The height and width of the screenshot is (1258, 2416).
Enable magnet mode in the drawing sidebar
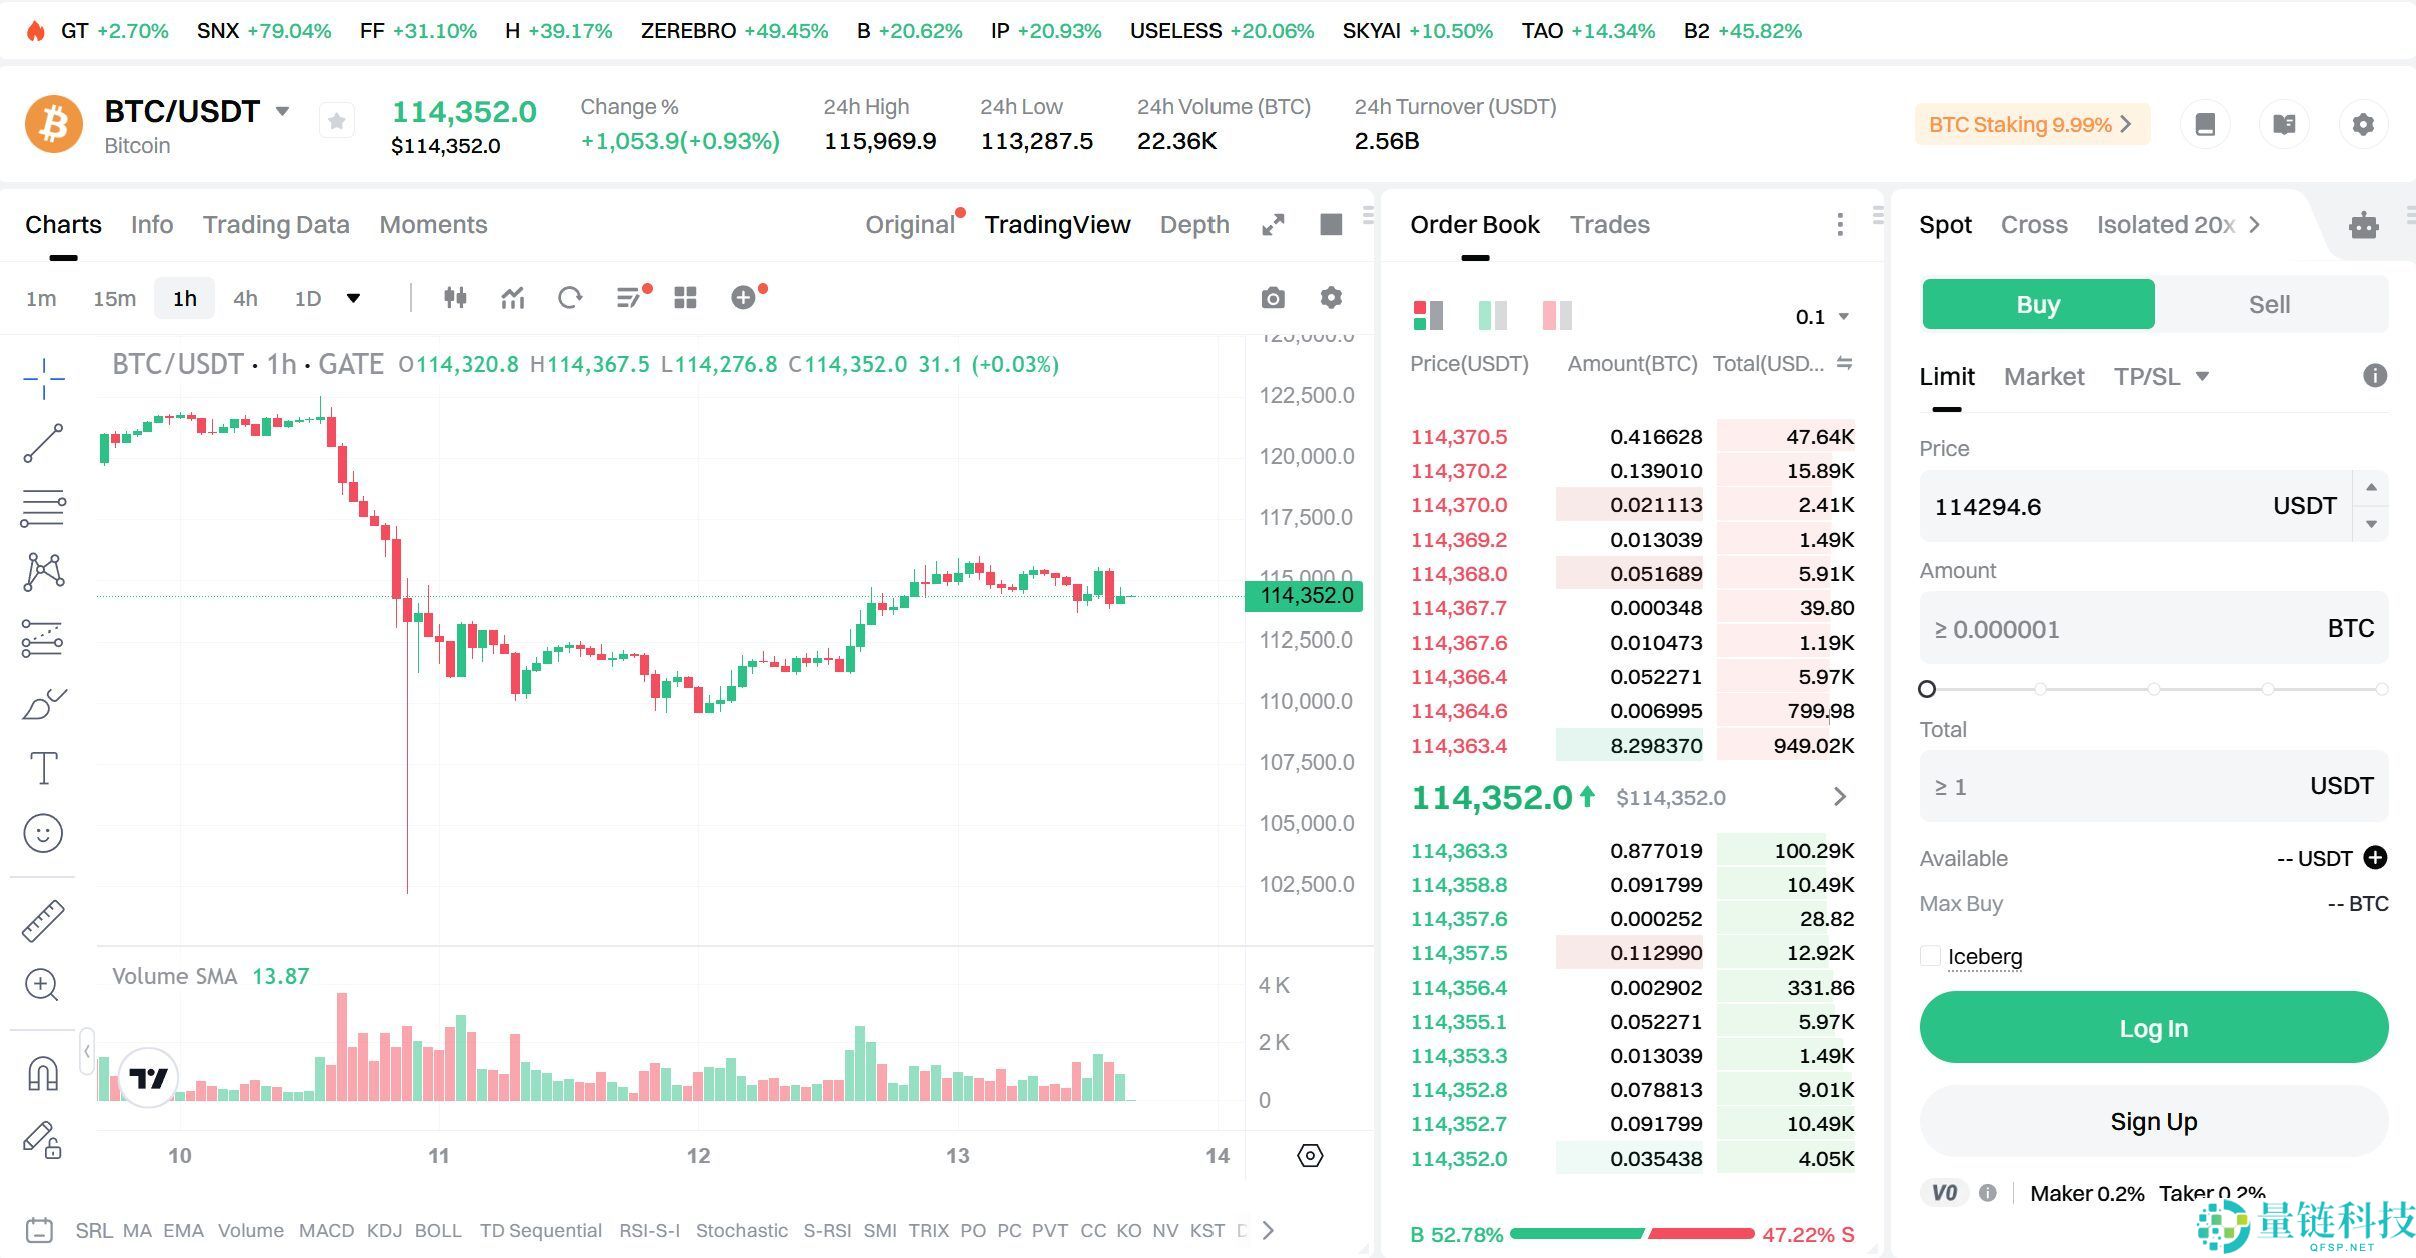tap(42, 1073)
